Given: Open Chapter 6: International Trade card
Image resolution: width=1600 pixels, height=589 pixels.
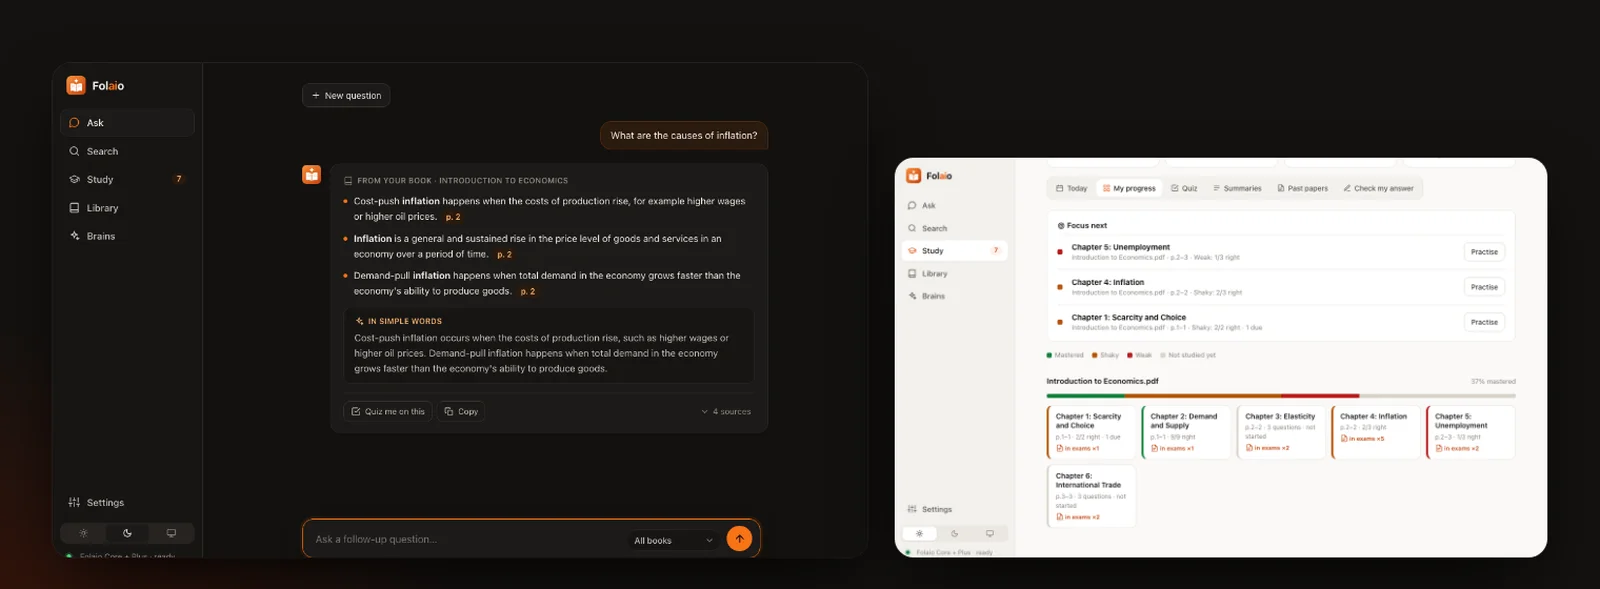Looking at the screenshot, I should pyautogui.click(x=1091, y=495).
